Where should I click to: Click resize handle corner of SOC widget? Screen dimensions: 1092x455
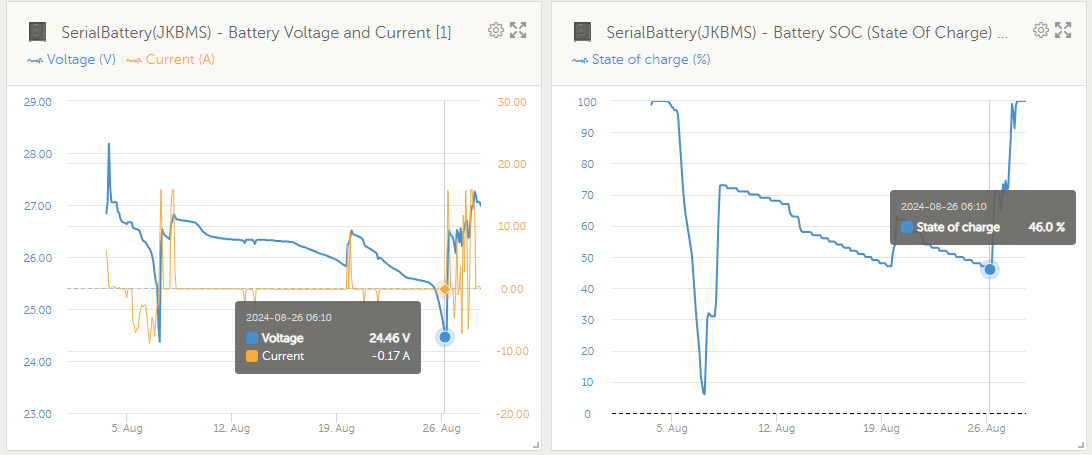pos(1081,445)
